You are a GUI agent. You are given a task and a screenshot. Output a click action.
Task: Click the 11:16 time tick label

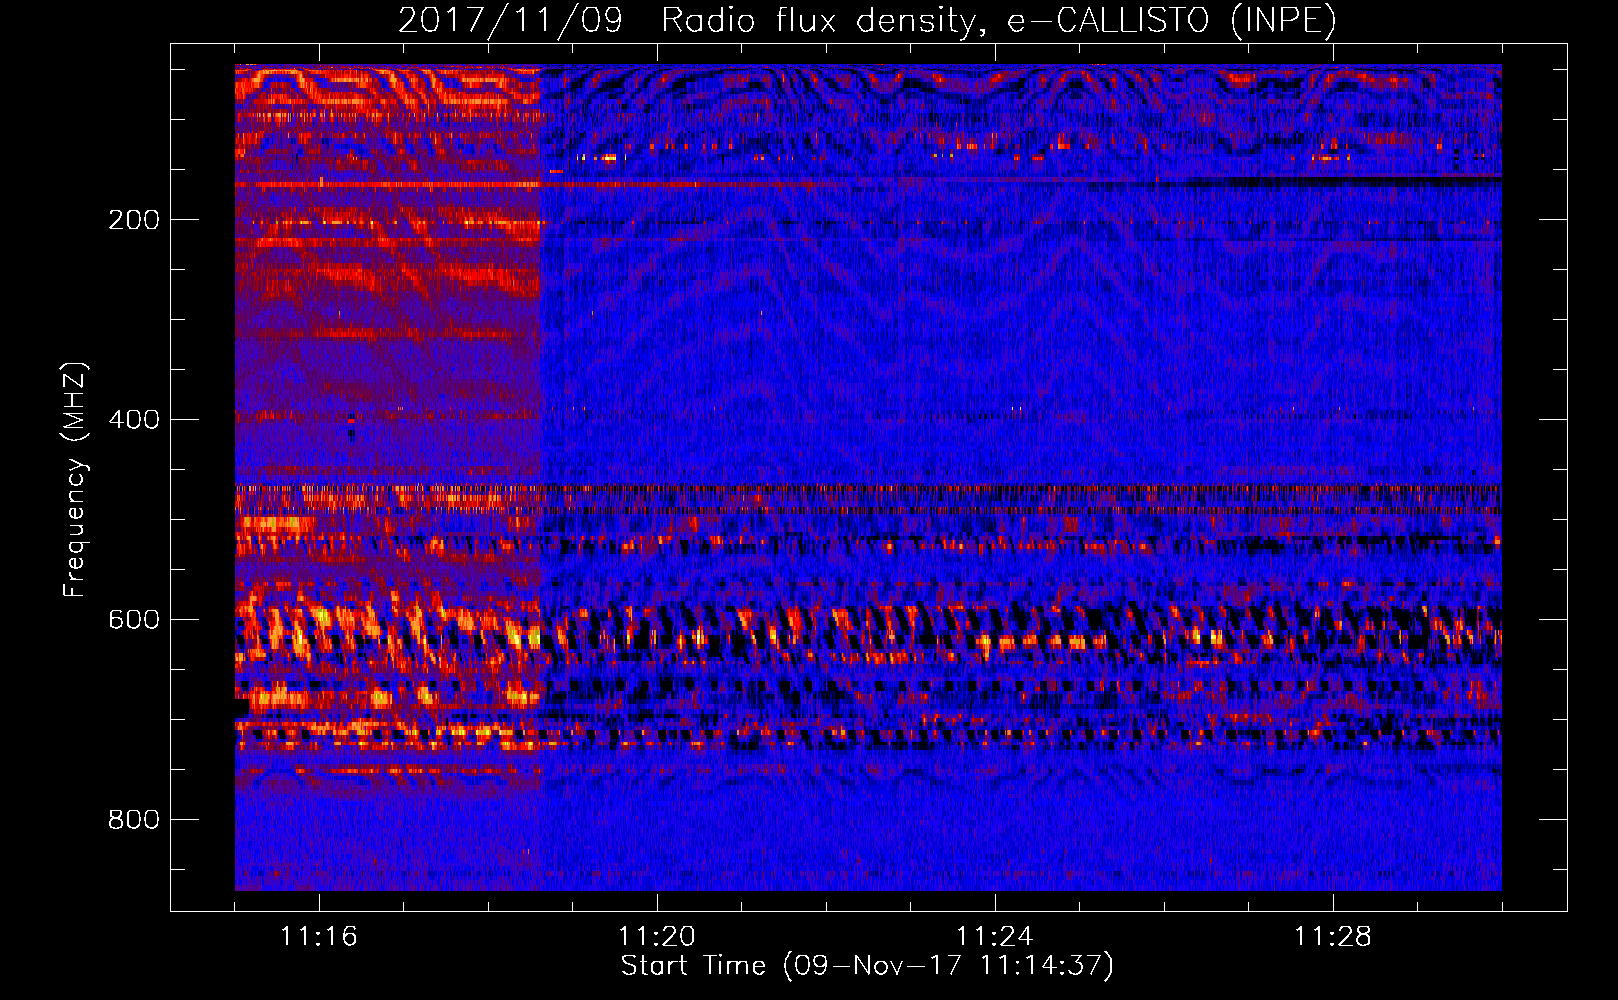[319, 937]
